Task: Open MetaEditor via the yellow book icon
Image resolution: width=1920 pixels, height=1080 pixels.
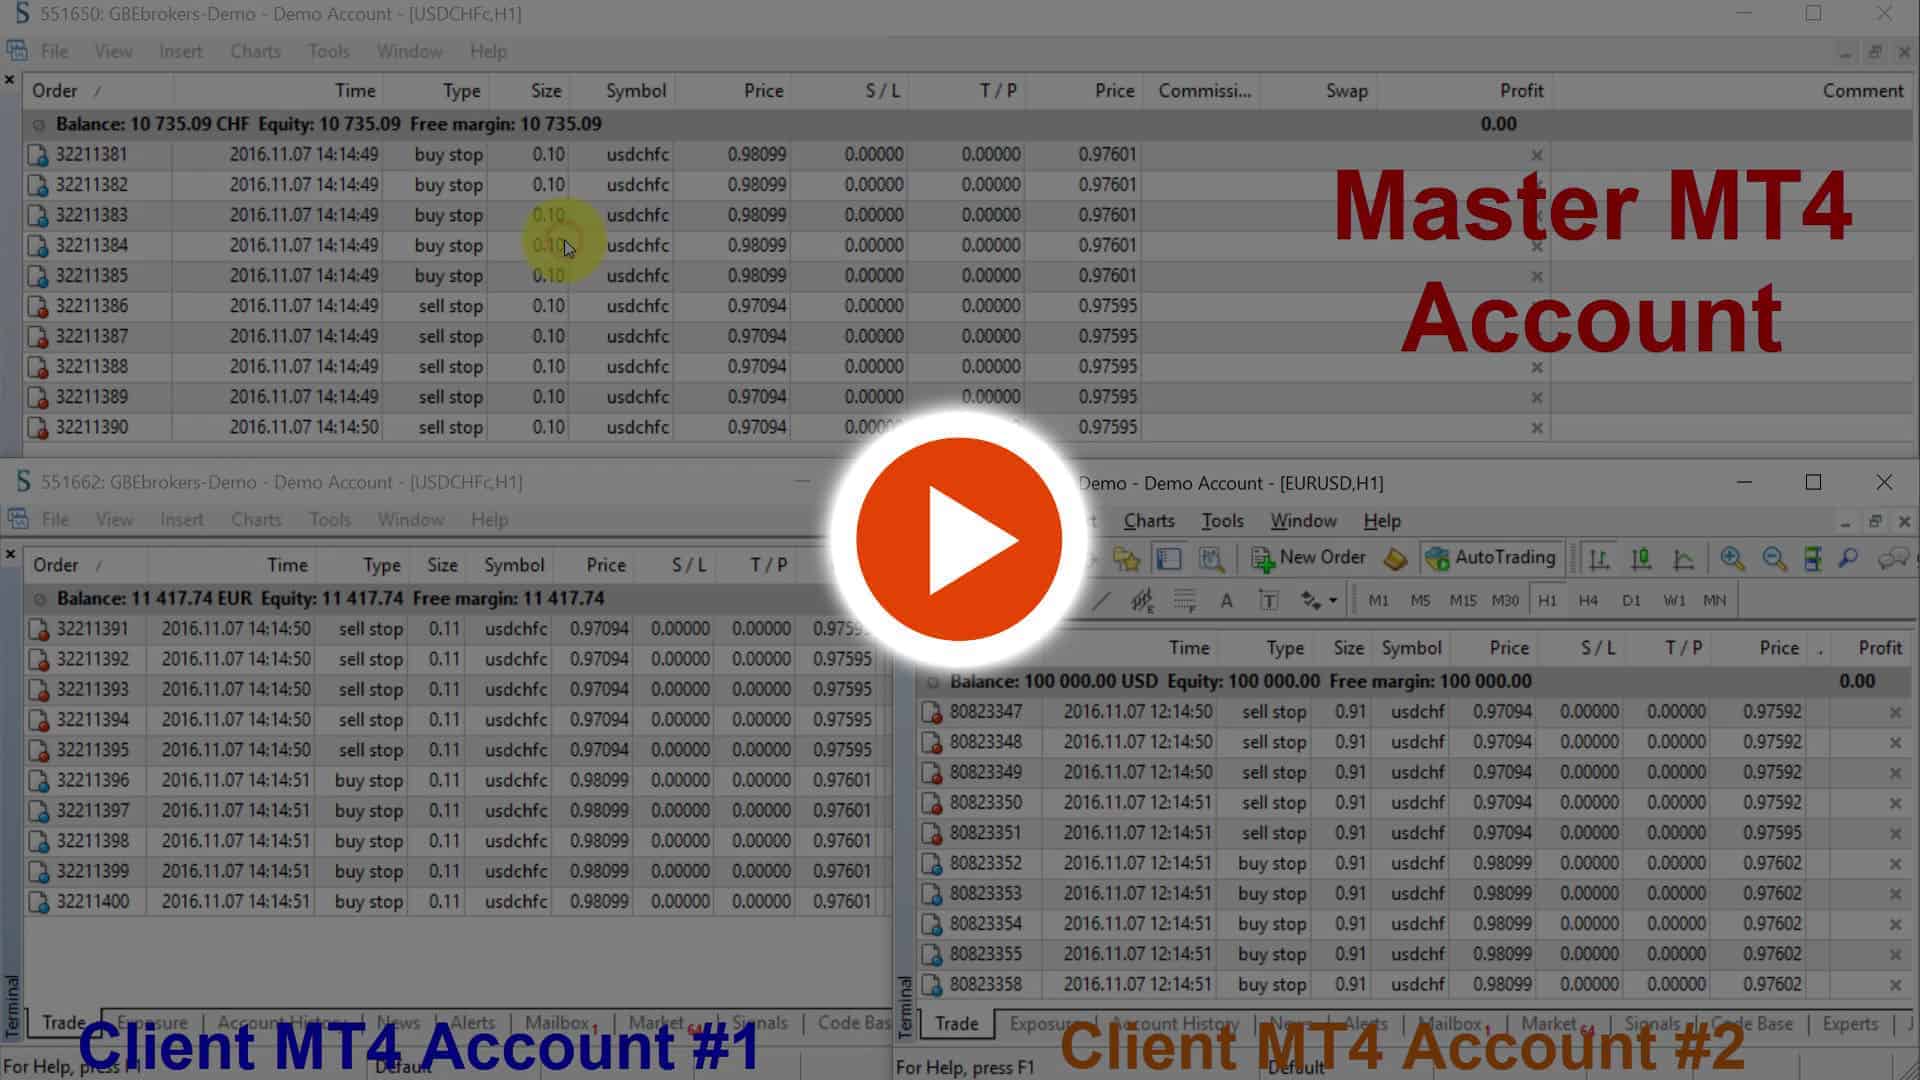Action: point(1395,559)
